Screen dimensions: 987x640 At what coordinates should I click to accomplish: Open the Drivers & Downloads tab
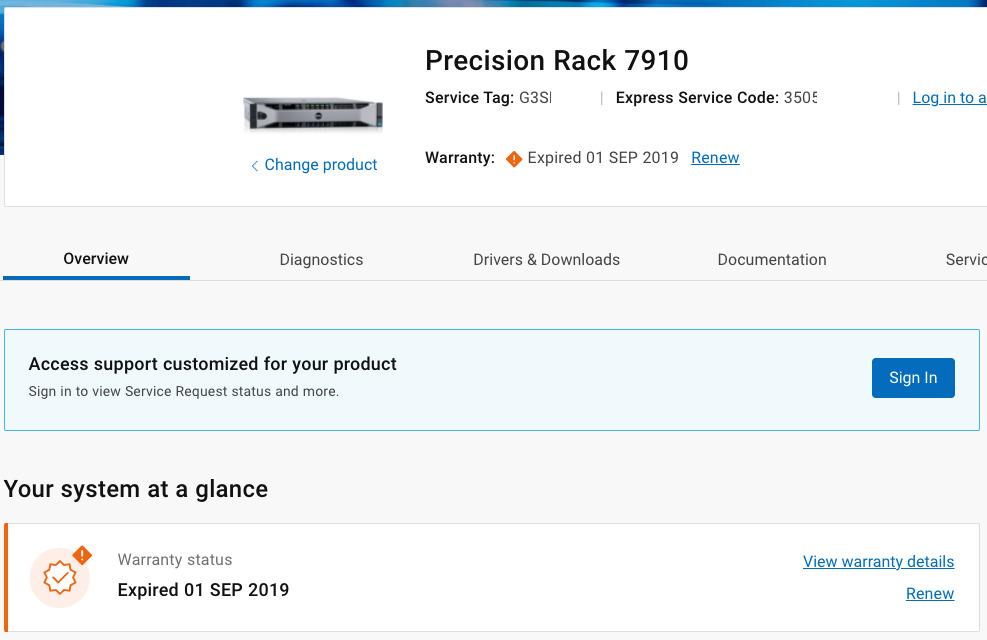[x=546, y=259]
